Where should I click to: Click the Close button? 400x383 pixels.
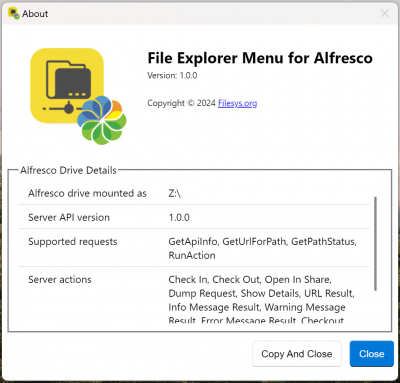pos(372,354)
